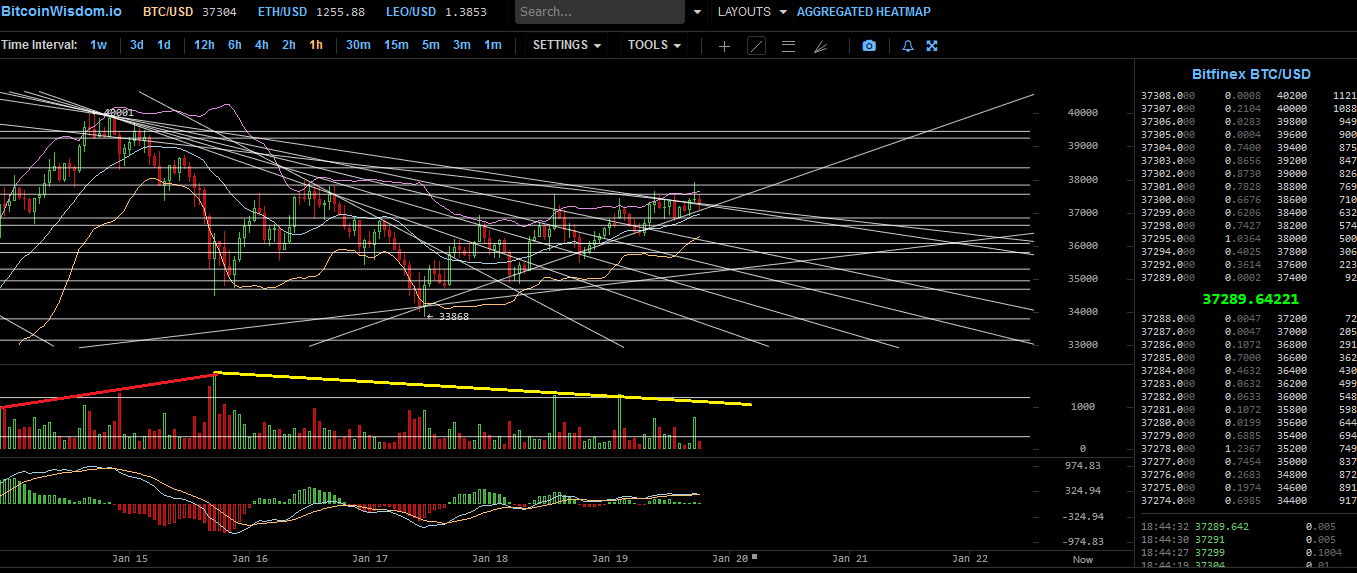Viewport: 1357px width, 573px height.
Task: Click the yellow volume trend line
Action: (x=484, y=388)
